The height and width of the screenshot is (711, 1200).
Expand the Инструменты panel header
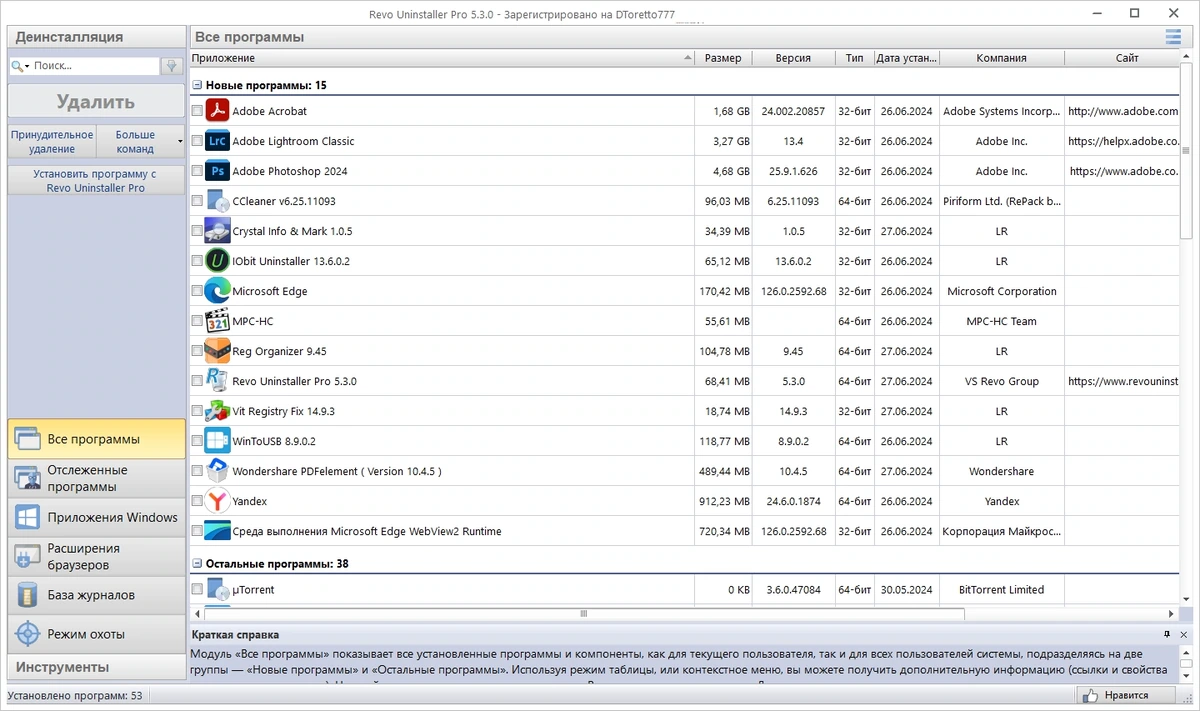[96, 667]
